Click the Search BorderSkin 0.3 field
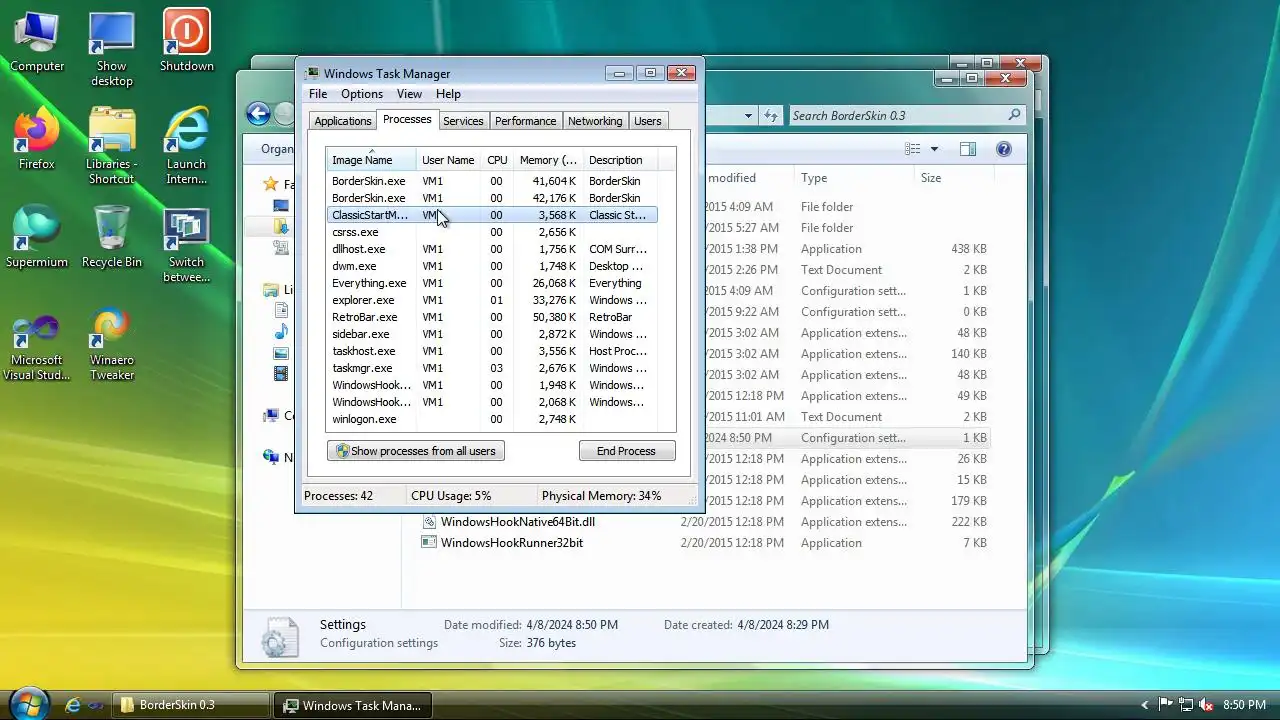This screenshot has width=1280, height=720. click(906, 116)
